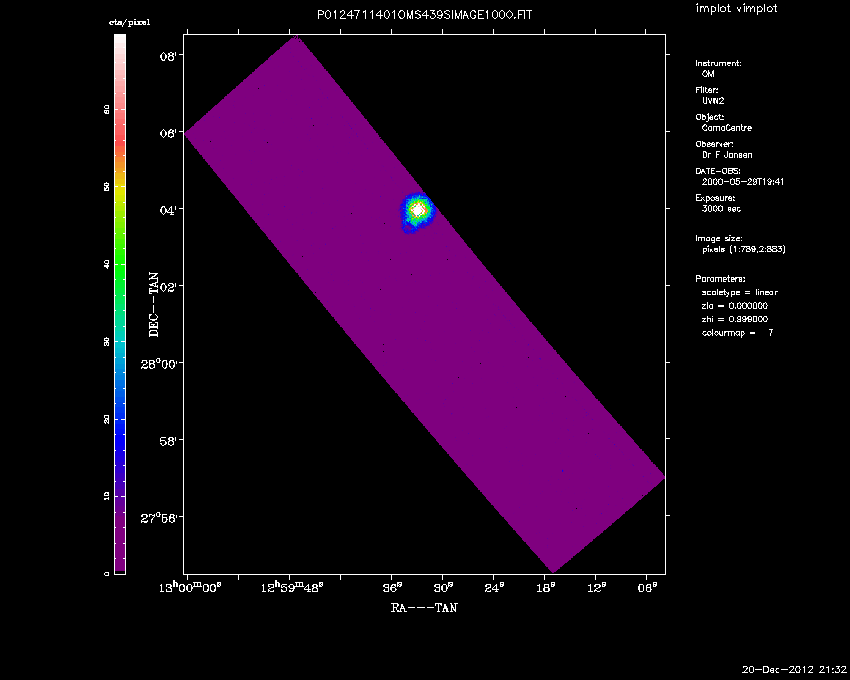Click the ComaCentre object name
Screen dimensions: 850x680
[727, 128]
